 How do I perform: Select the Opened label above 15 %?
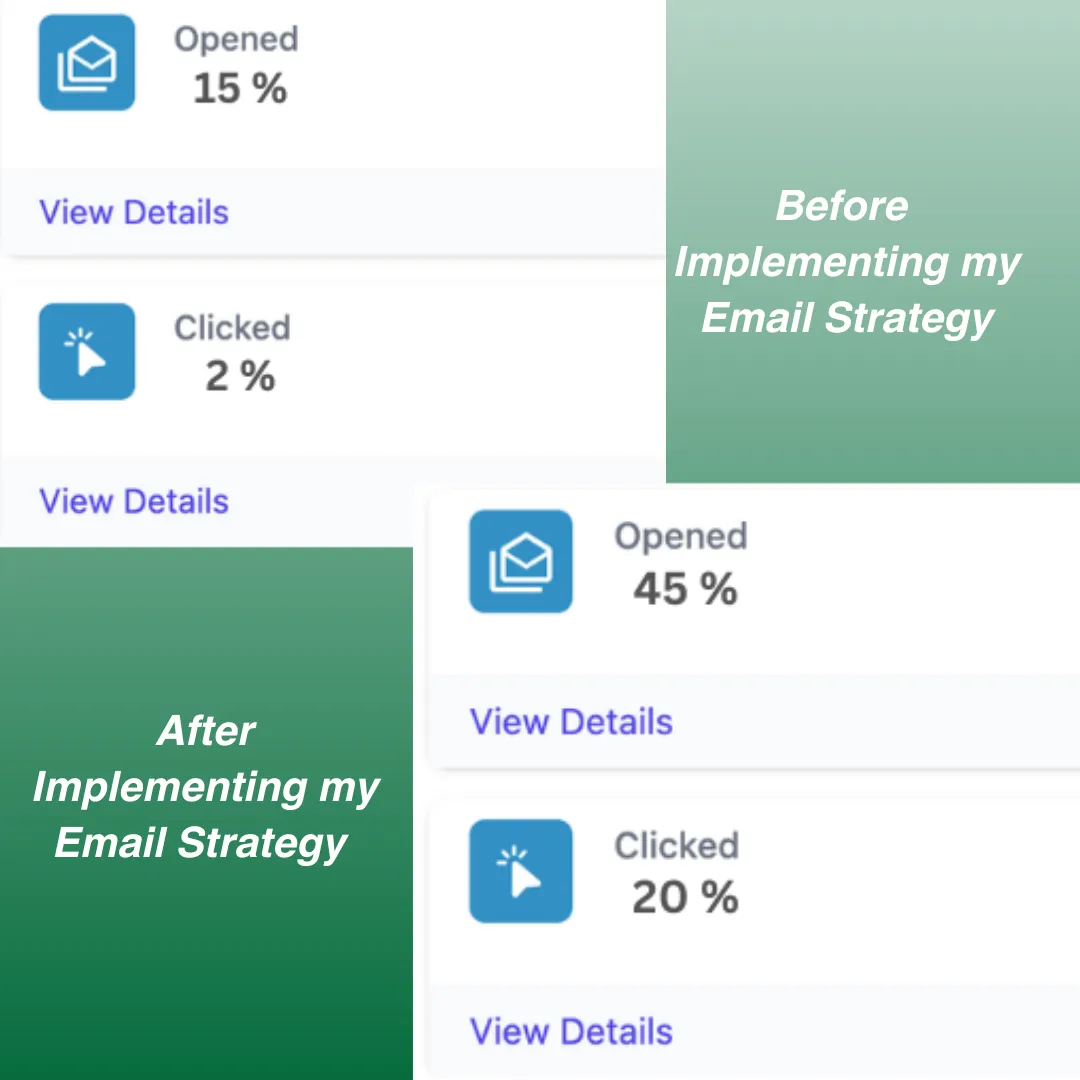[x=236, y=39]
